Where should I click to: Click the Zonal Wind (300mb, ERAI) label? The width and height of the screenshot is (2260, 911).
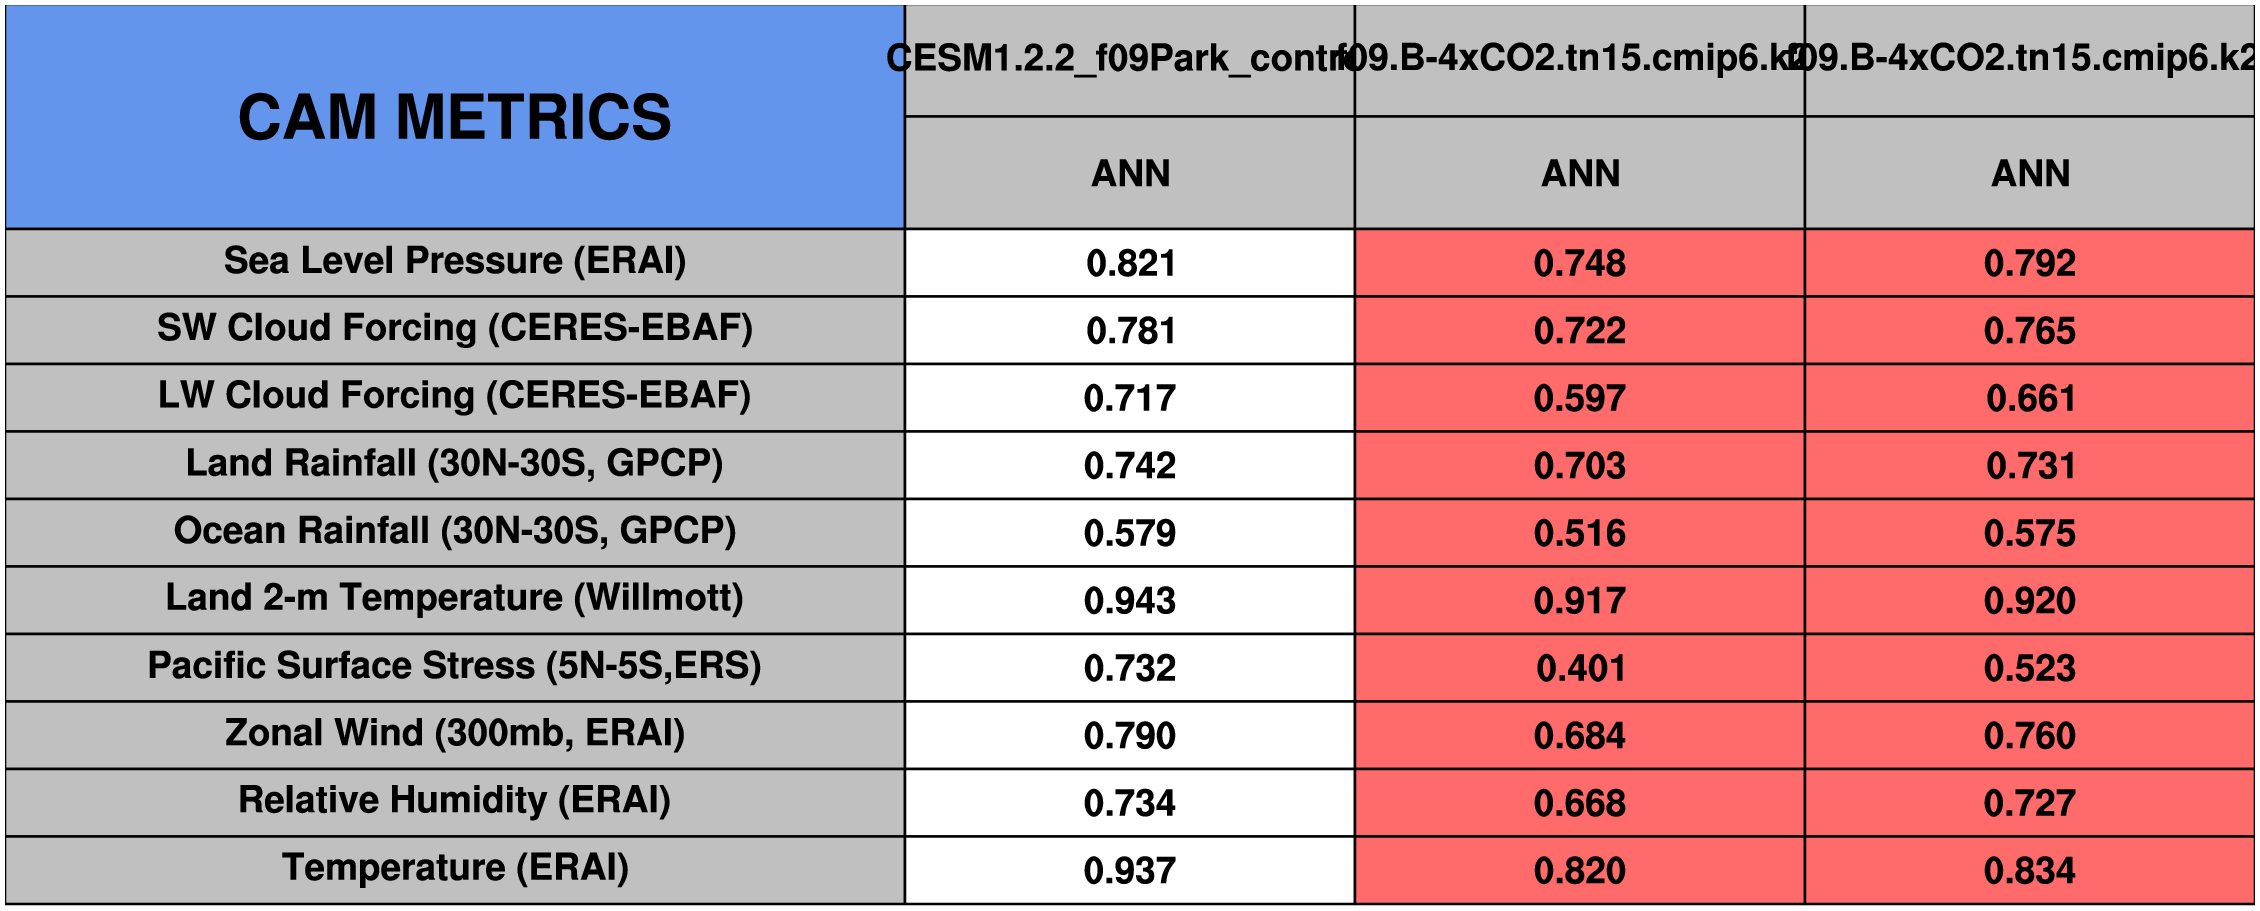[x=455, y=734]
